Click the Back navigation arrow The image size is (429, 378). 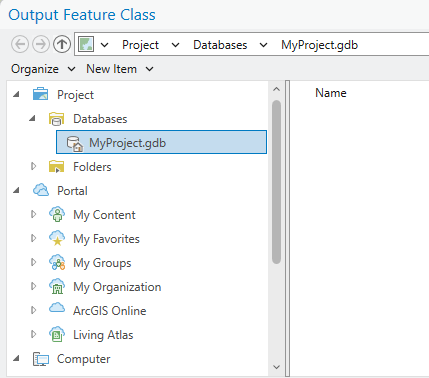pyautogui.click(x=20, y=44)
